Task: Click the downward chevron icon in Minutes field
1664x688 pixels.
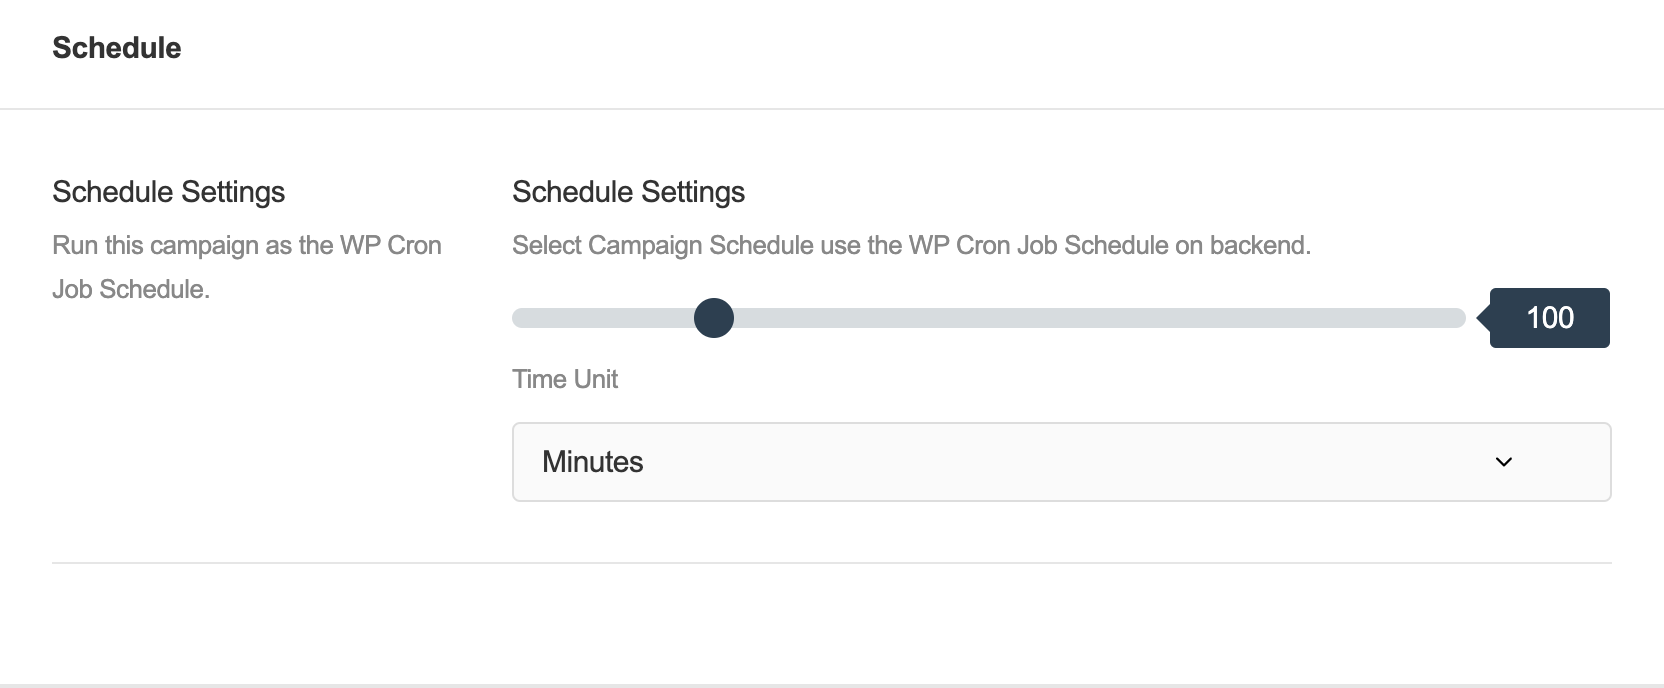Action: [x=1502, y=462]
